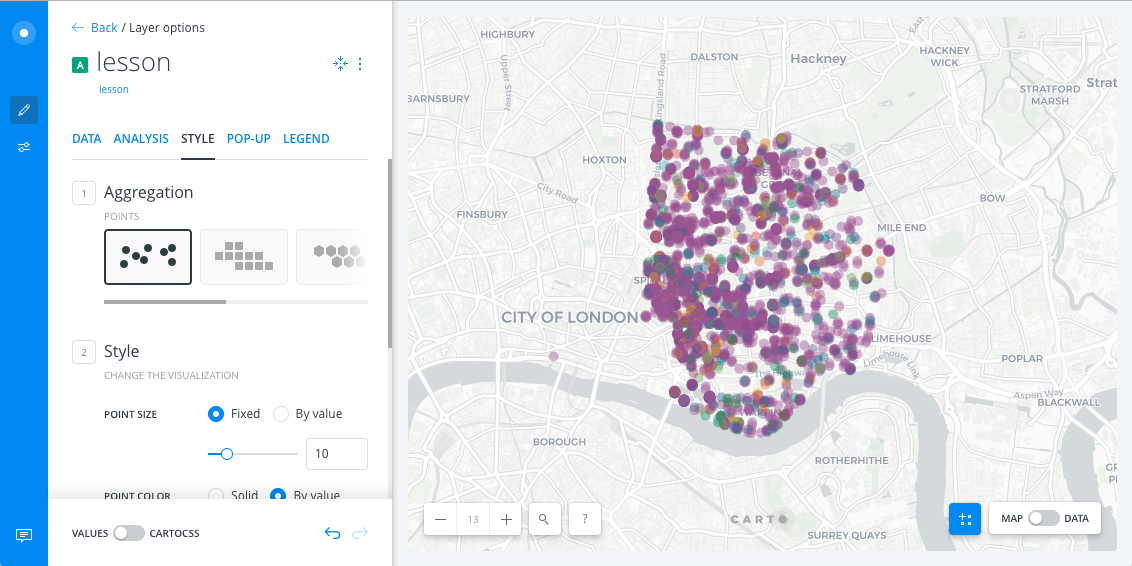Click the aggregation horizontal scrollbar

[165, 302]
